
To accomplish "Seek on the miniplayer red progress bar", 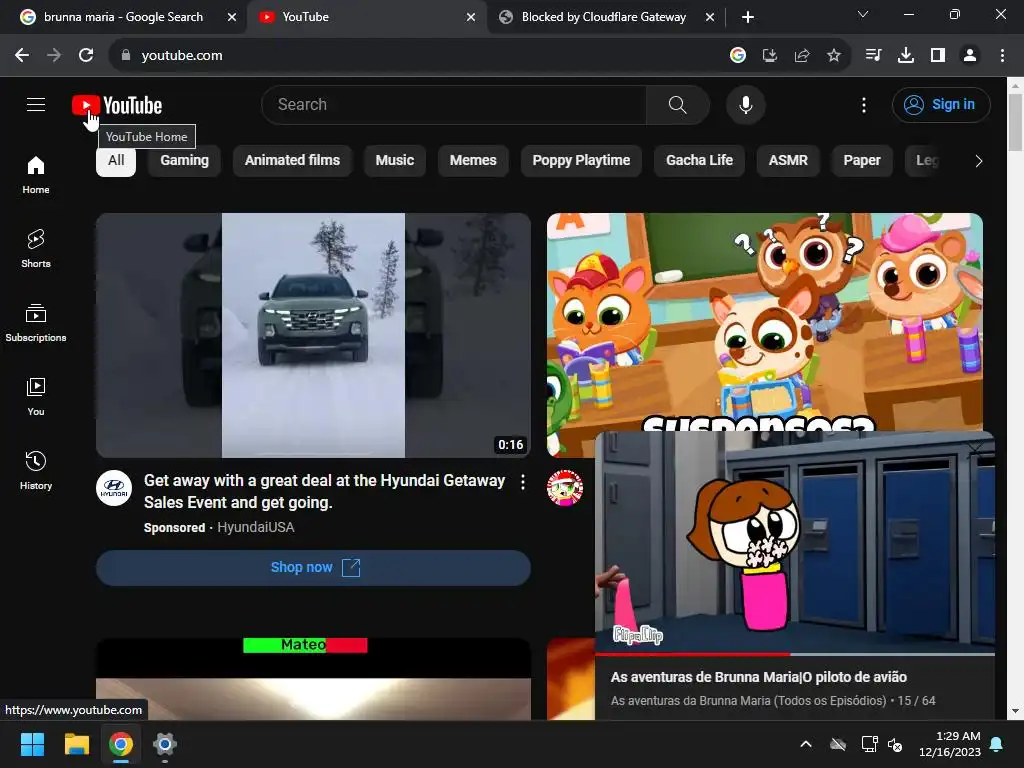I will point(795,653).
